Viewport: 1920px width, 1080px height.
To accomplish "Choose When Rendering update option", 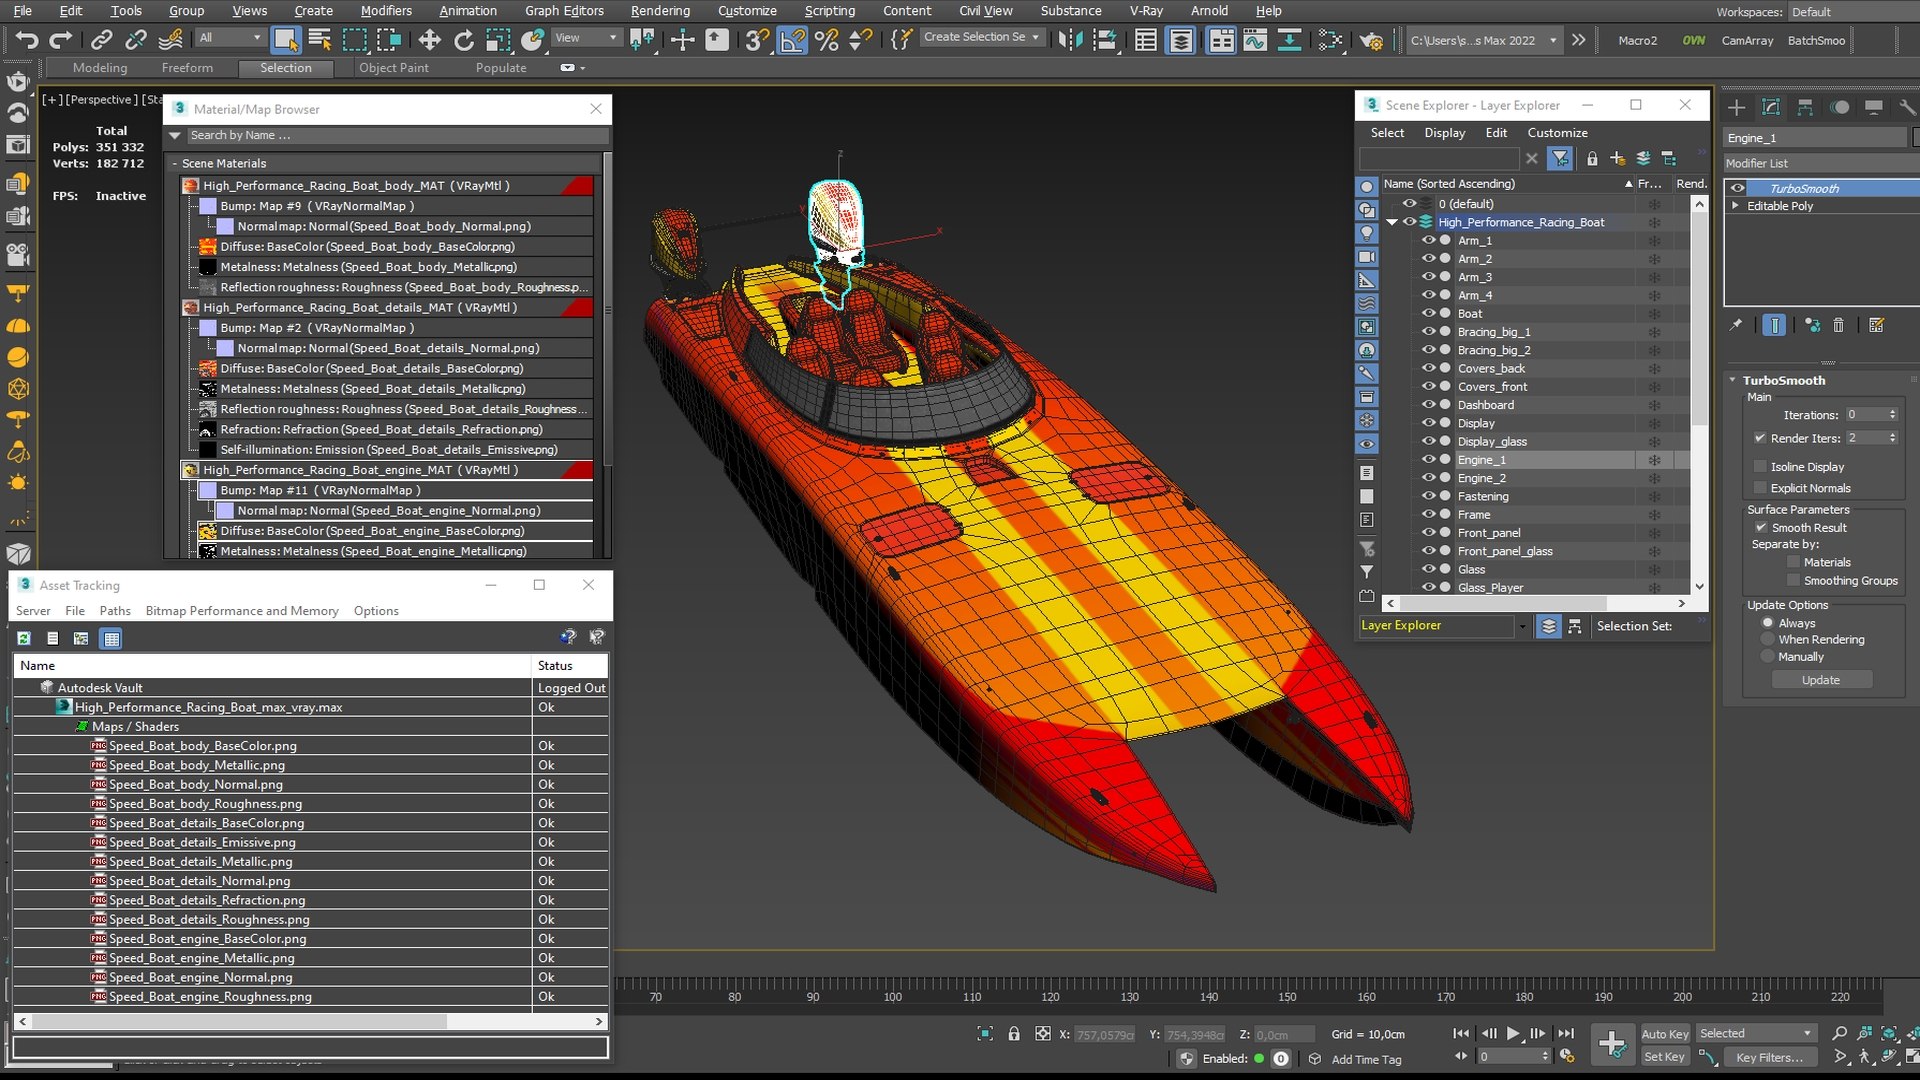I will tap(1768, 640).
